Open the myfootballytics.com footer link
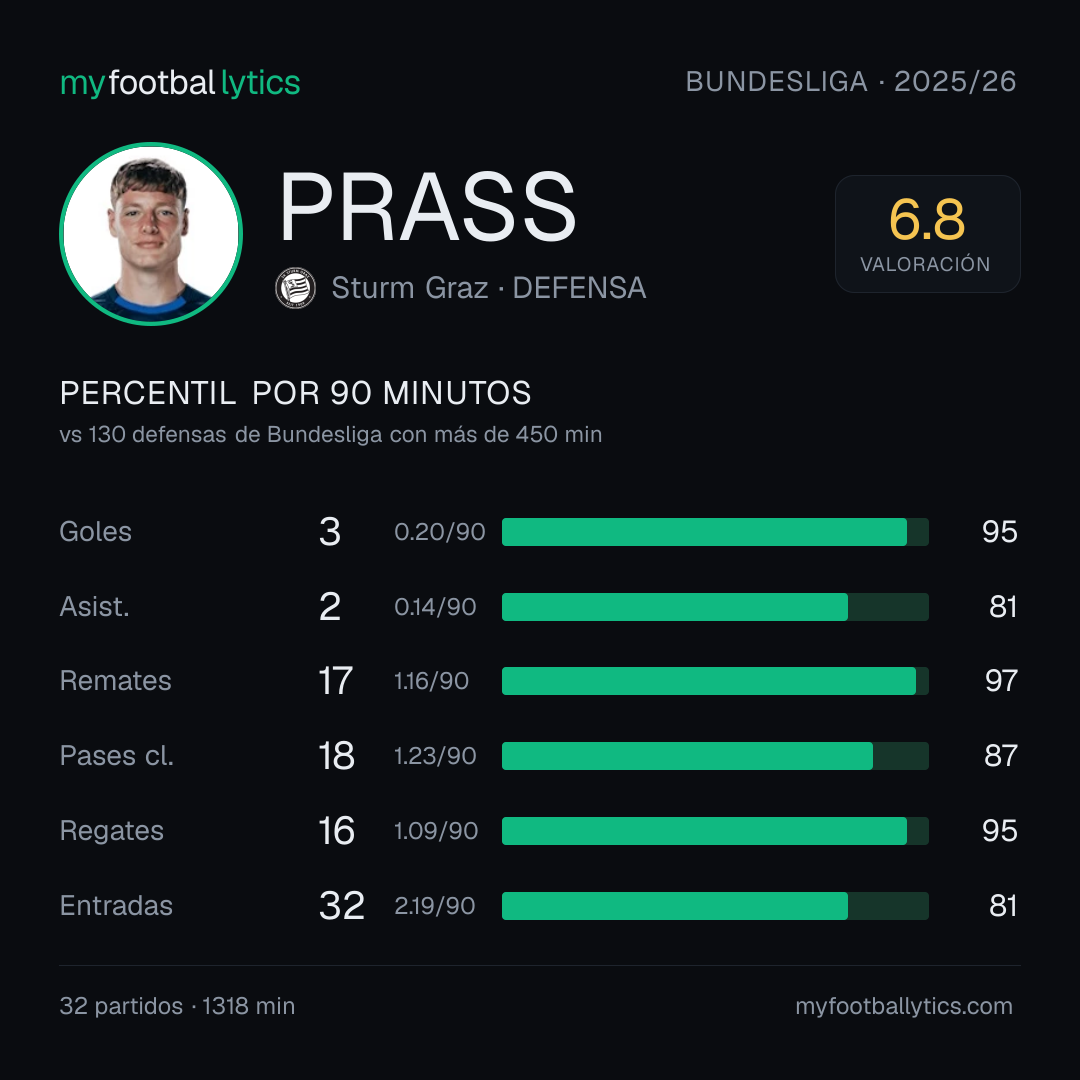The width and height of the screenshot is (1080, 1080). click(904, 1006)
